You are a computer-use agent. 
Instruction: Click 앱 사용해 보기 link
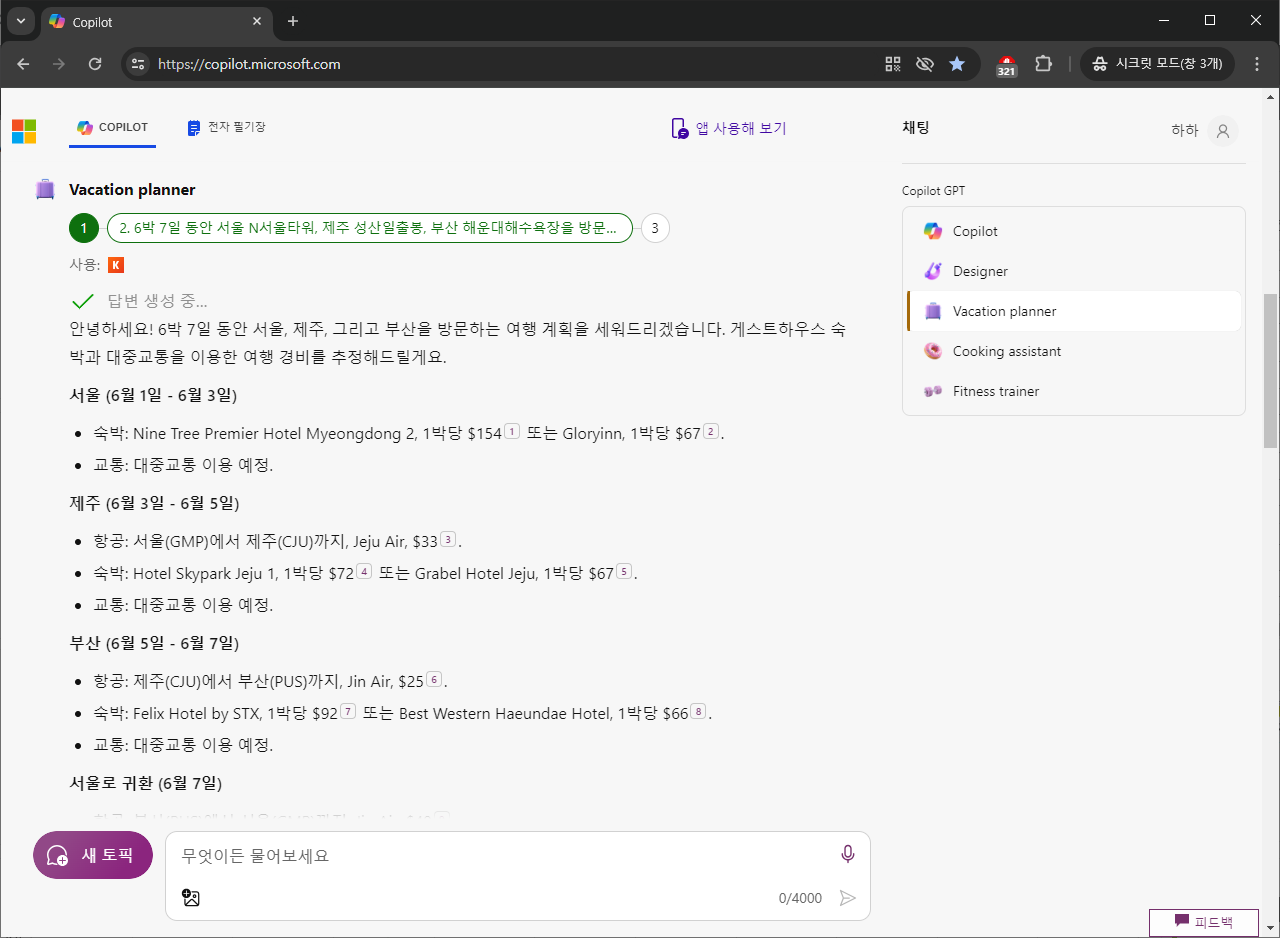point(728,128)
